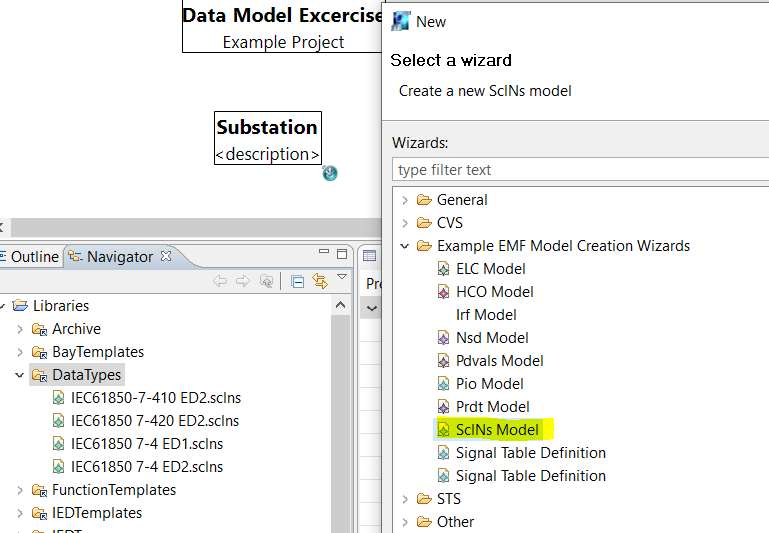Click the icon below Substation box

[330, 173]
